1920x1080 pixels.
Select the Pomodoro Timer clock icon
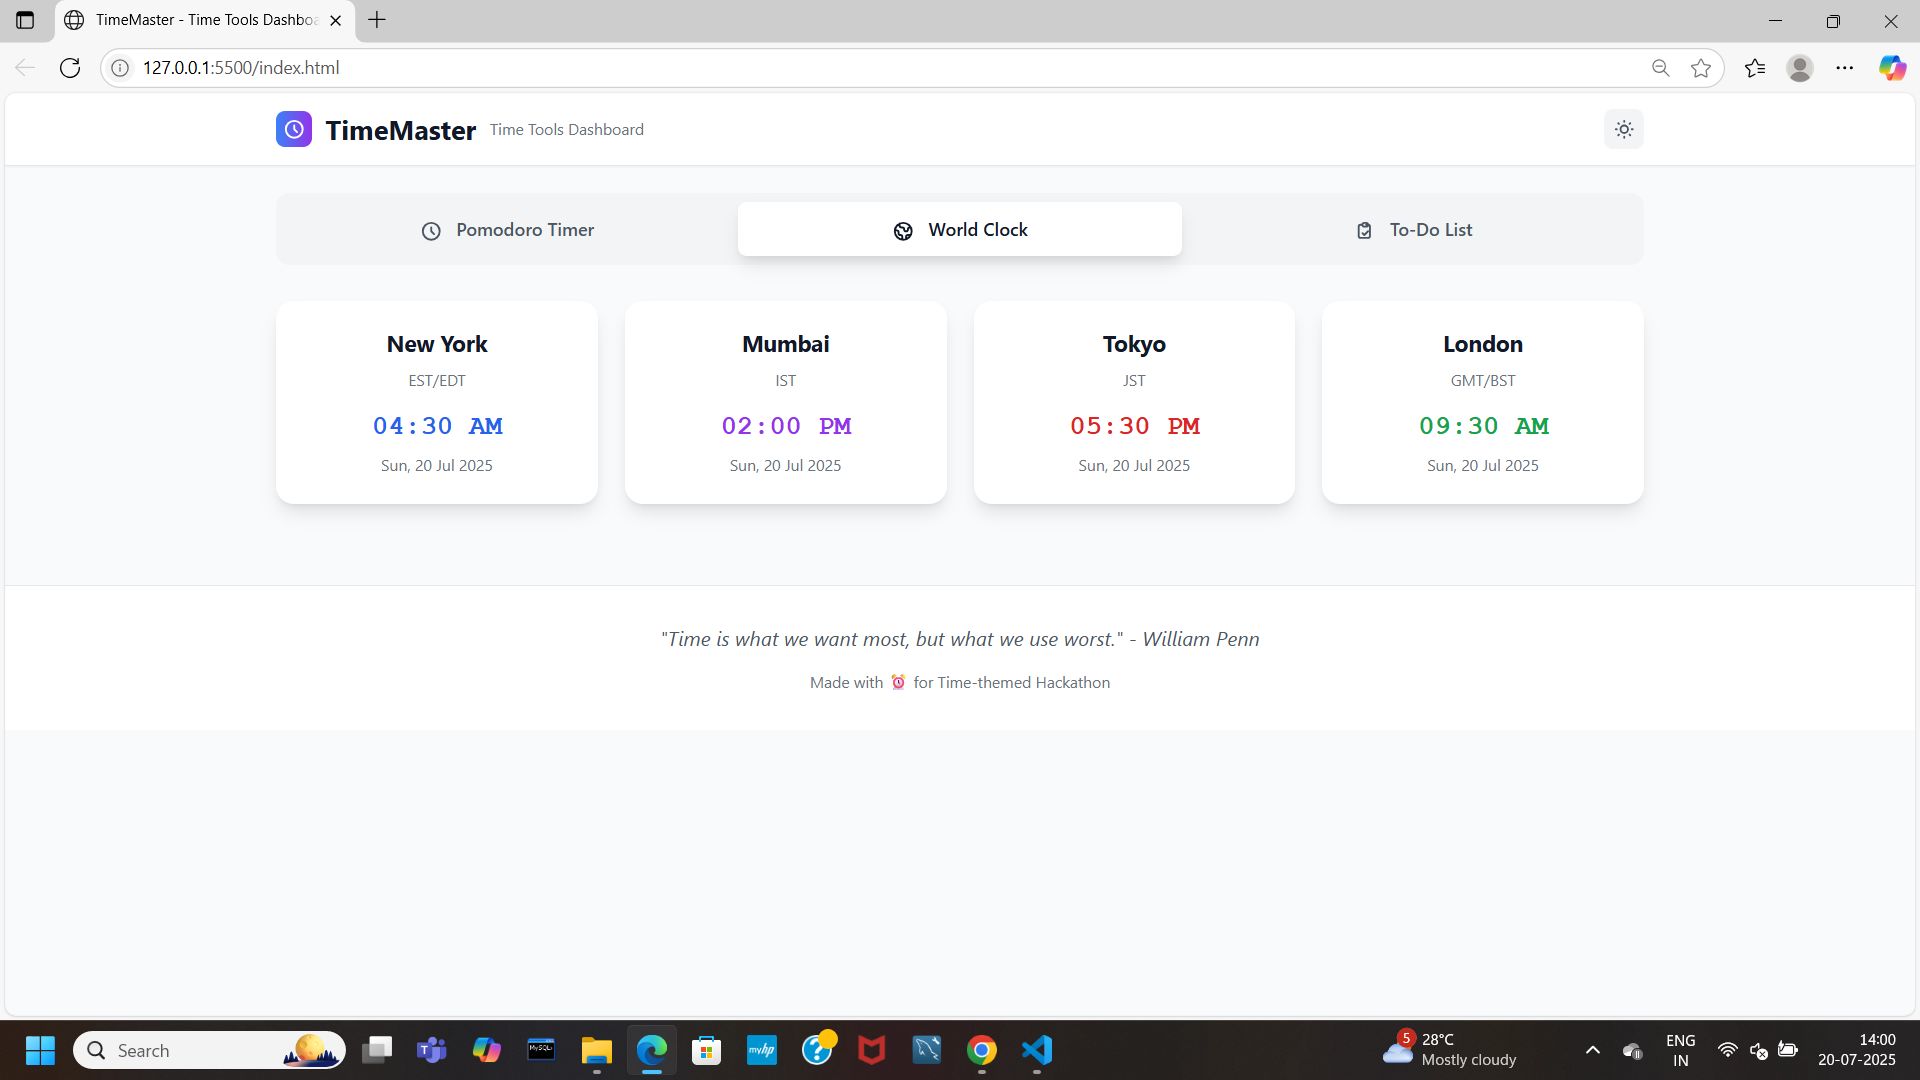[x=430, y=230]
